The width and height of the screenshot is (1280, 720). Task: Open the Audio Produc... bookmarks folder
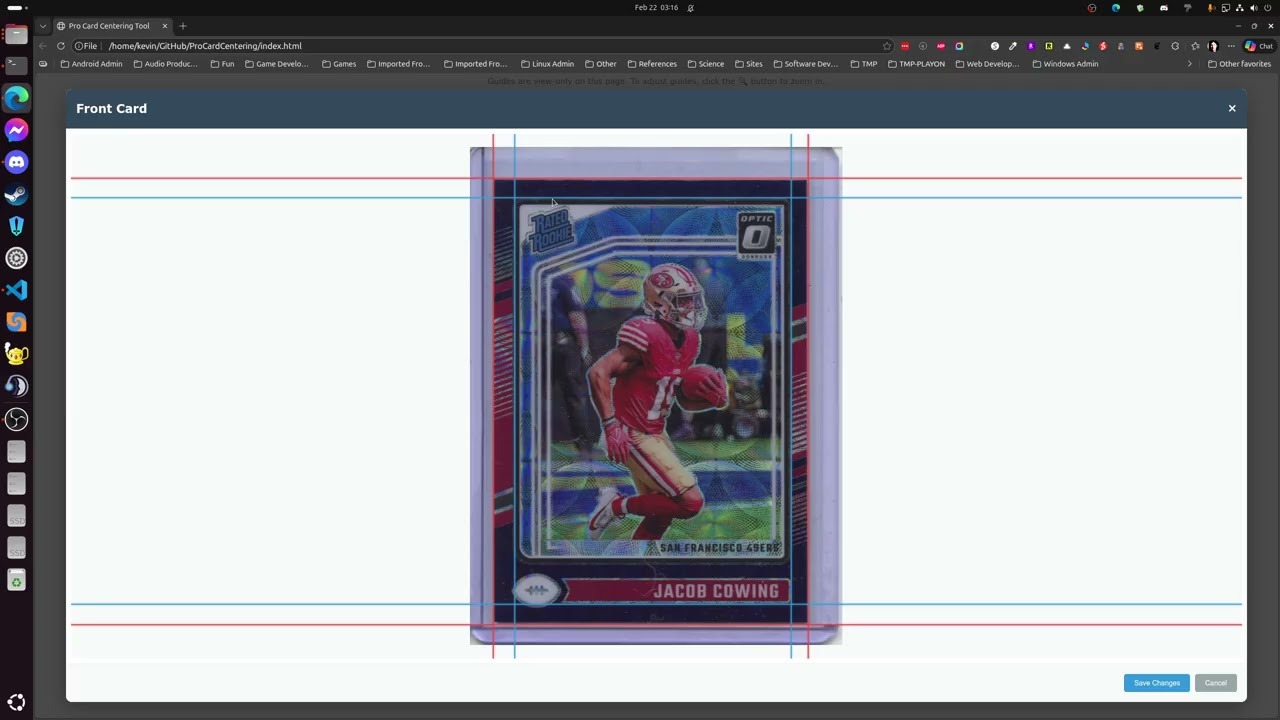point(166,64)
